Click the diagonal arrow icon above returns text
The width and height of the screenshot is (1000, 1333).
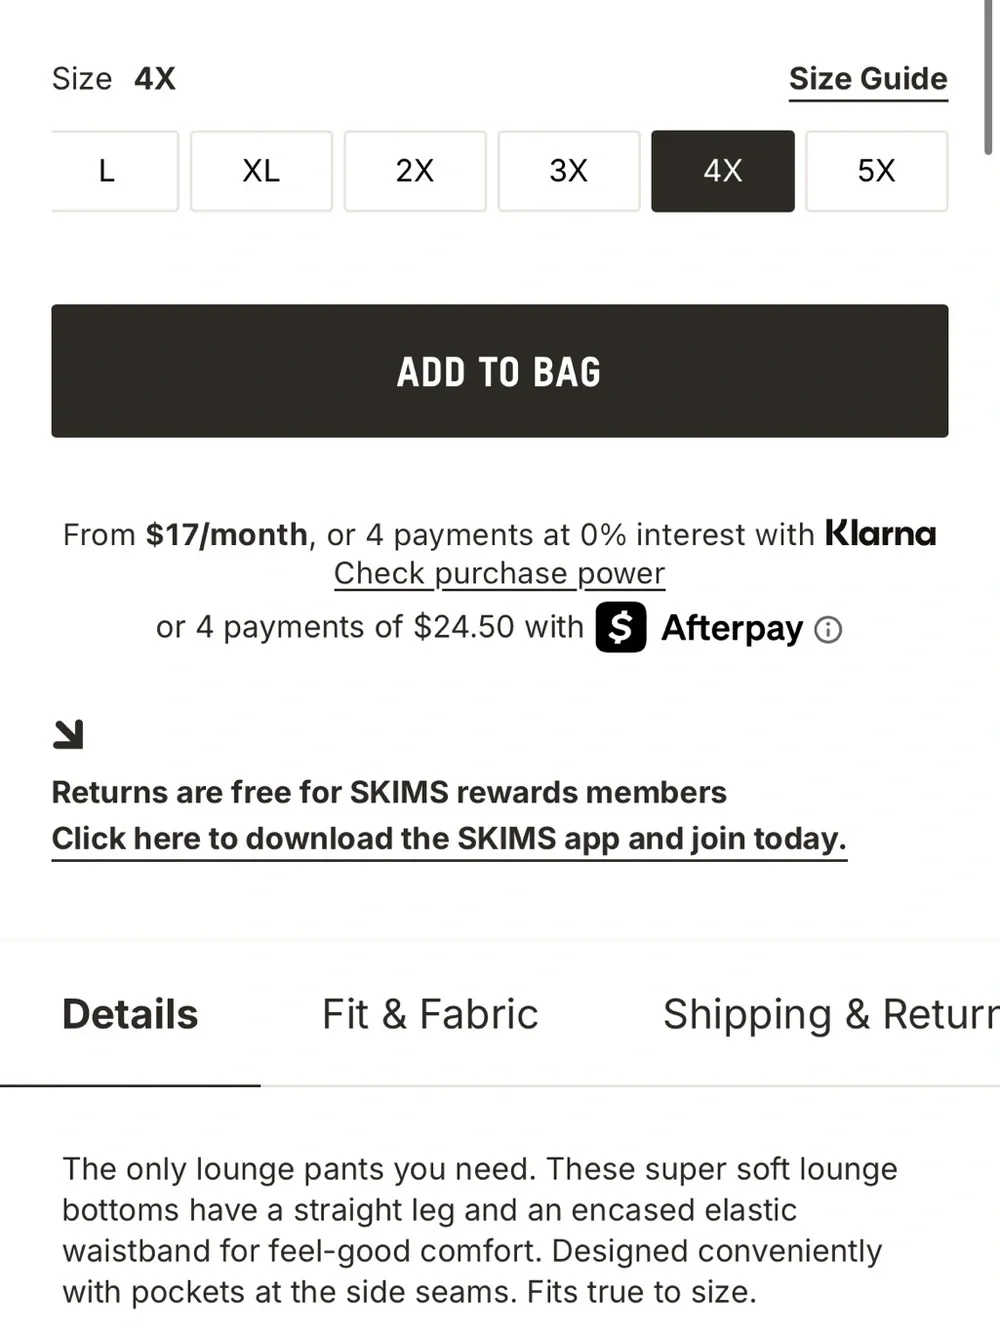click(x=68, y=734)
